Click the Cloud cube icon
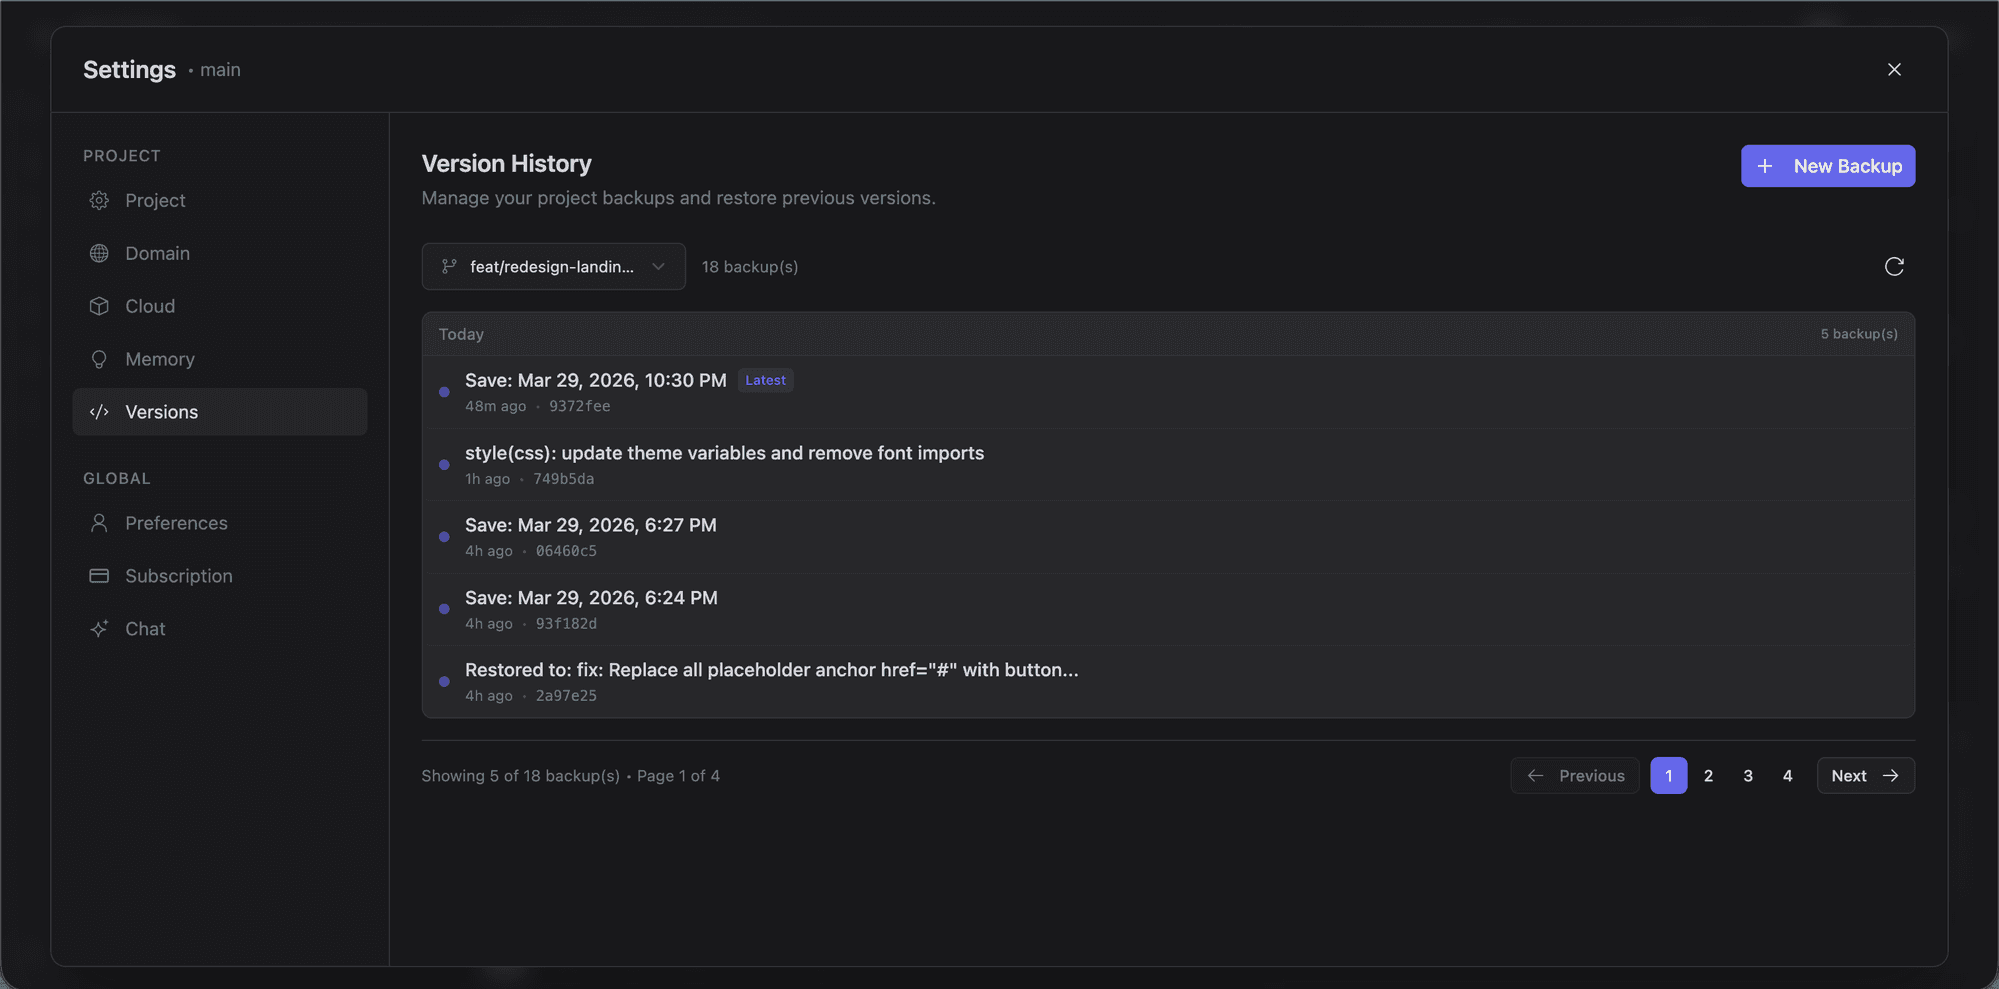This screenshot has height=989, width=1999. [x=99, y=306]
